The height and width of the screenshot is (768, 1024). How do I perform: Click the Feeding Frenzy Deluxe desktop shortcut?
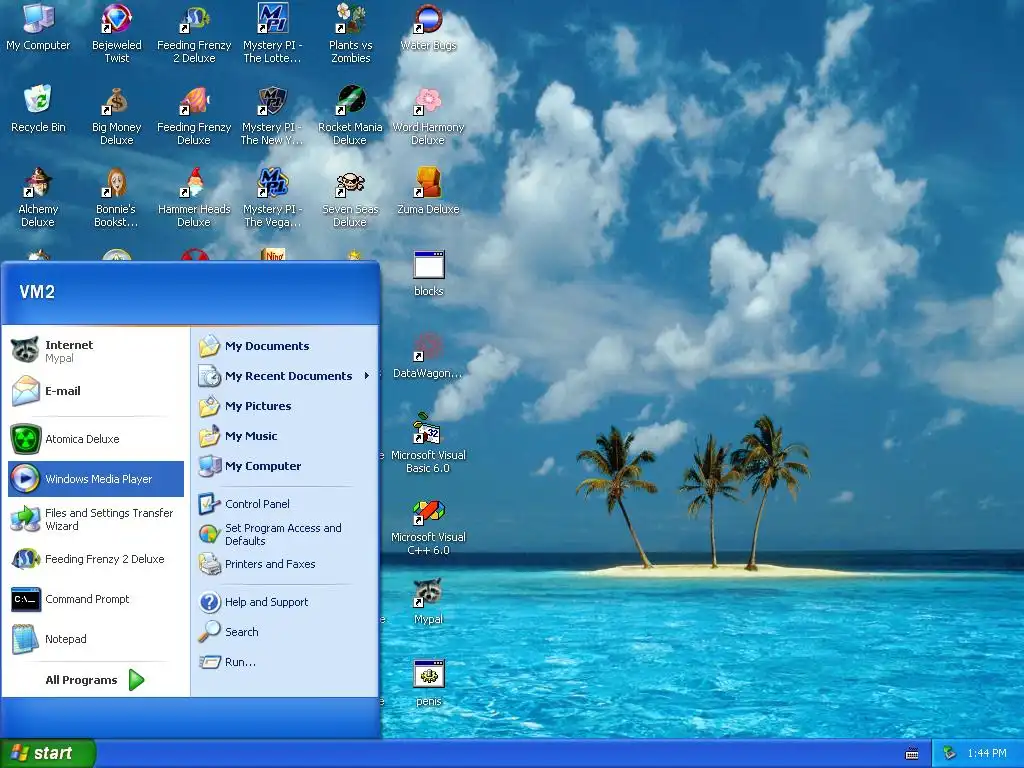pos(194,116)
